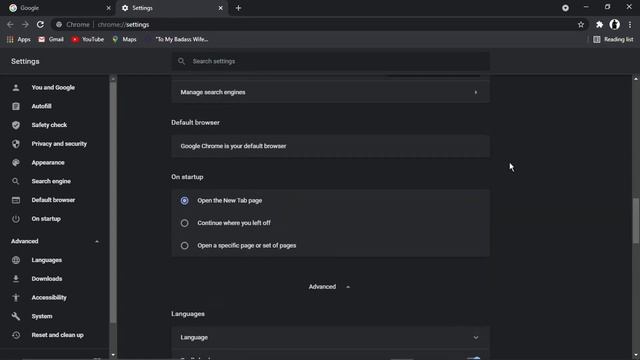The image size is (640, 360).
Task: Click the circular icon beside the minimize button
Action: 565,8
